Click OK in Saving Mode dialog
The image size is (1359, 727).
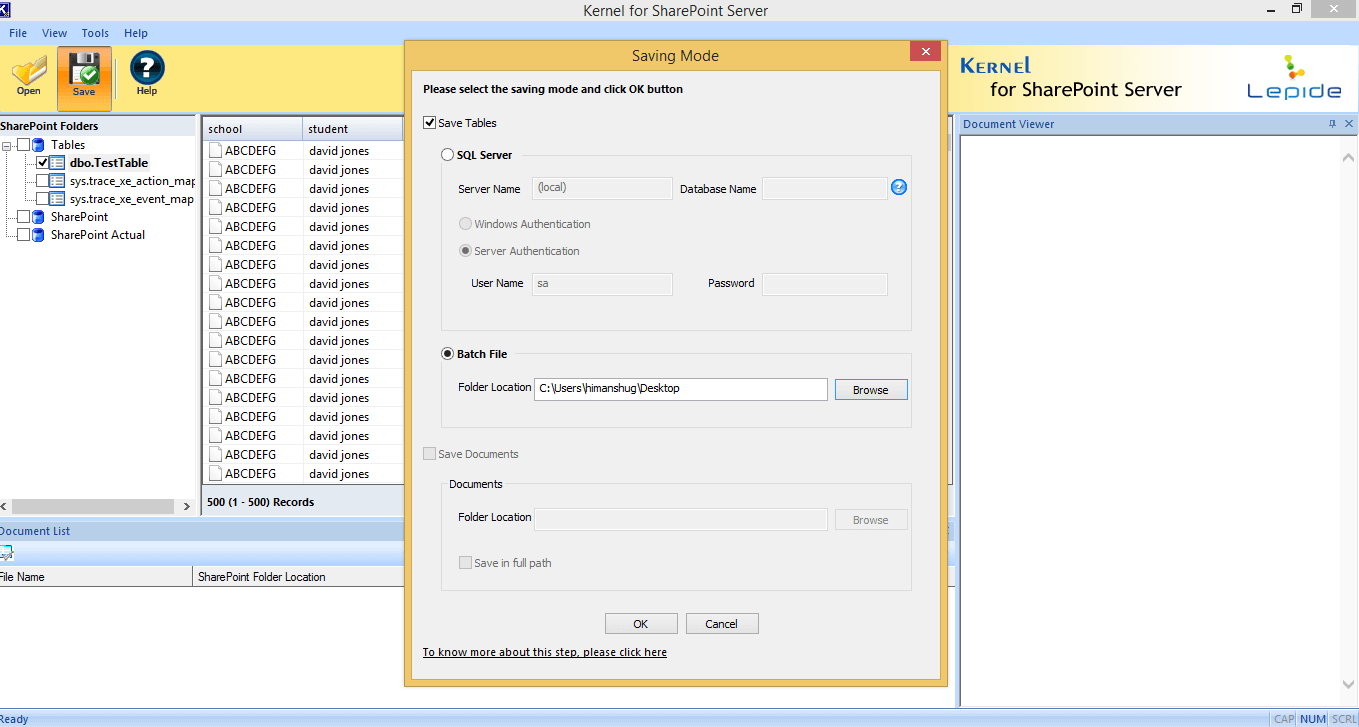tap(641, 623)
